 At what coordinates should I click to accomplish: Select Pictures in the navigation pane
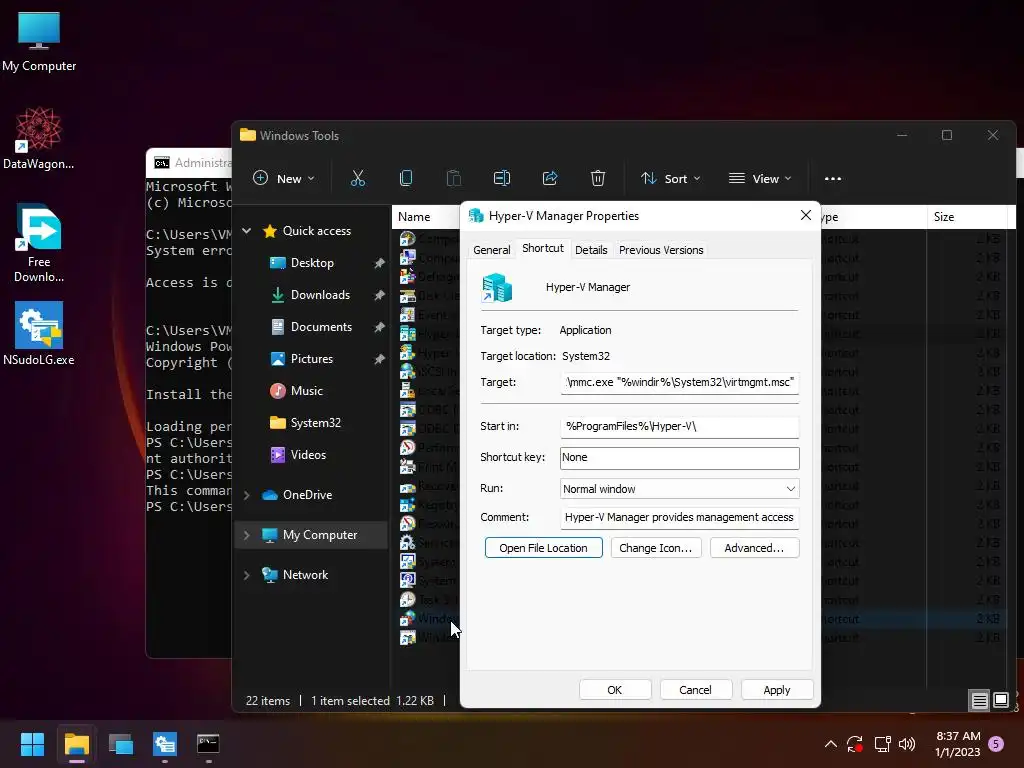312,359
